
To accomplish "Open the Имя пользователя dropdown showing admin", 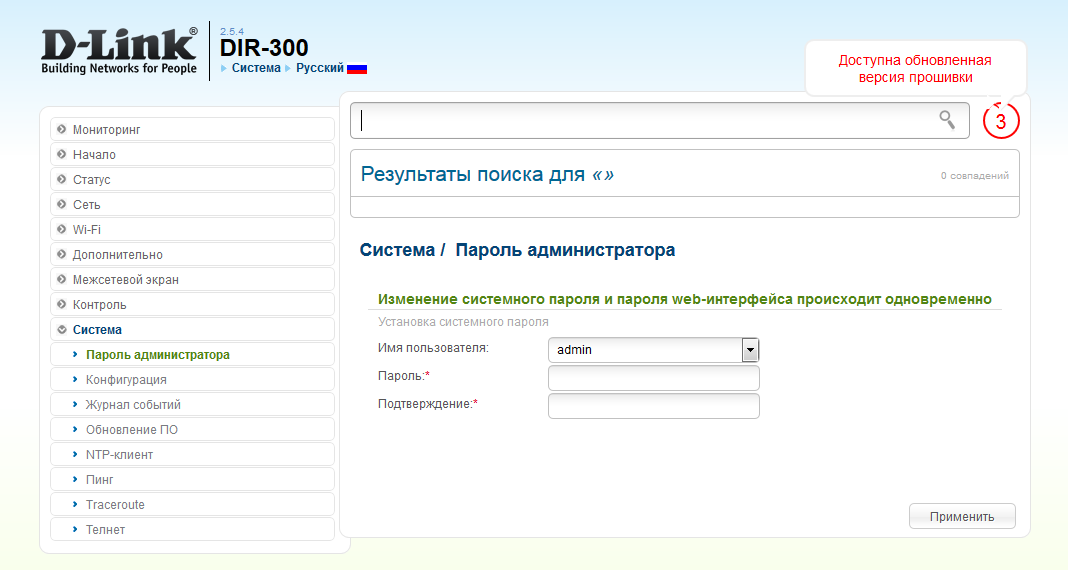I will tap(653, 350).
